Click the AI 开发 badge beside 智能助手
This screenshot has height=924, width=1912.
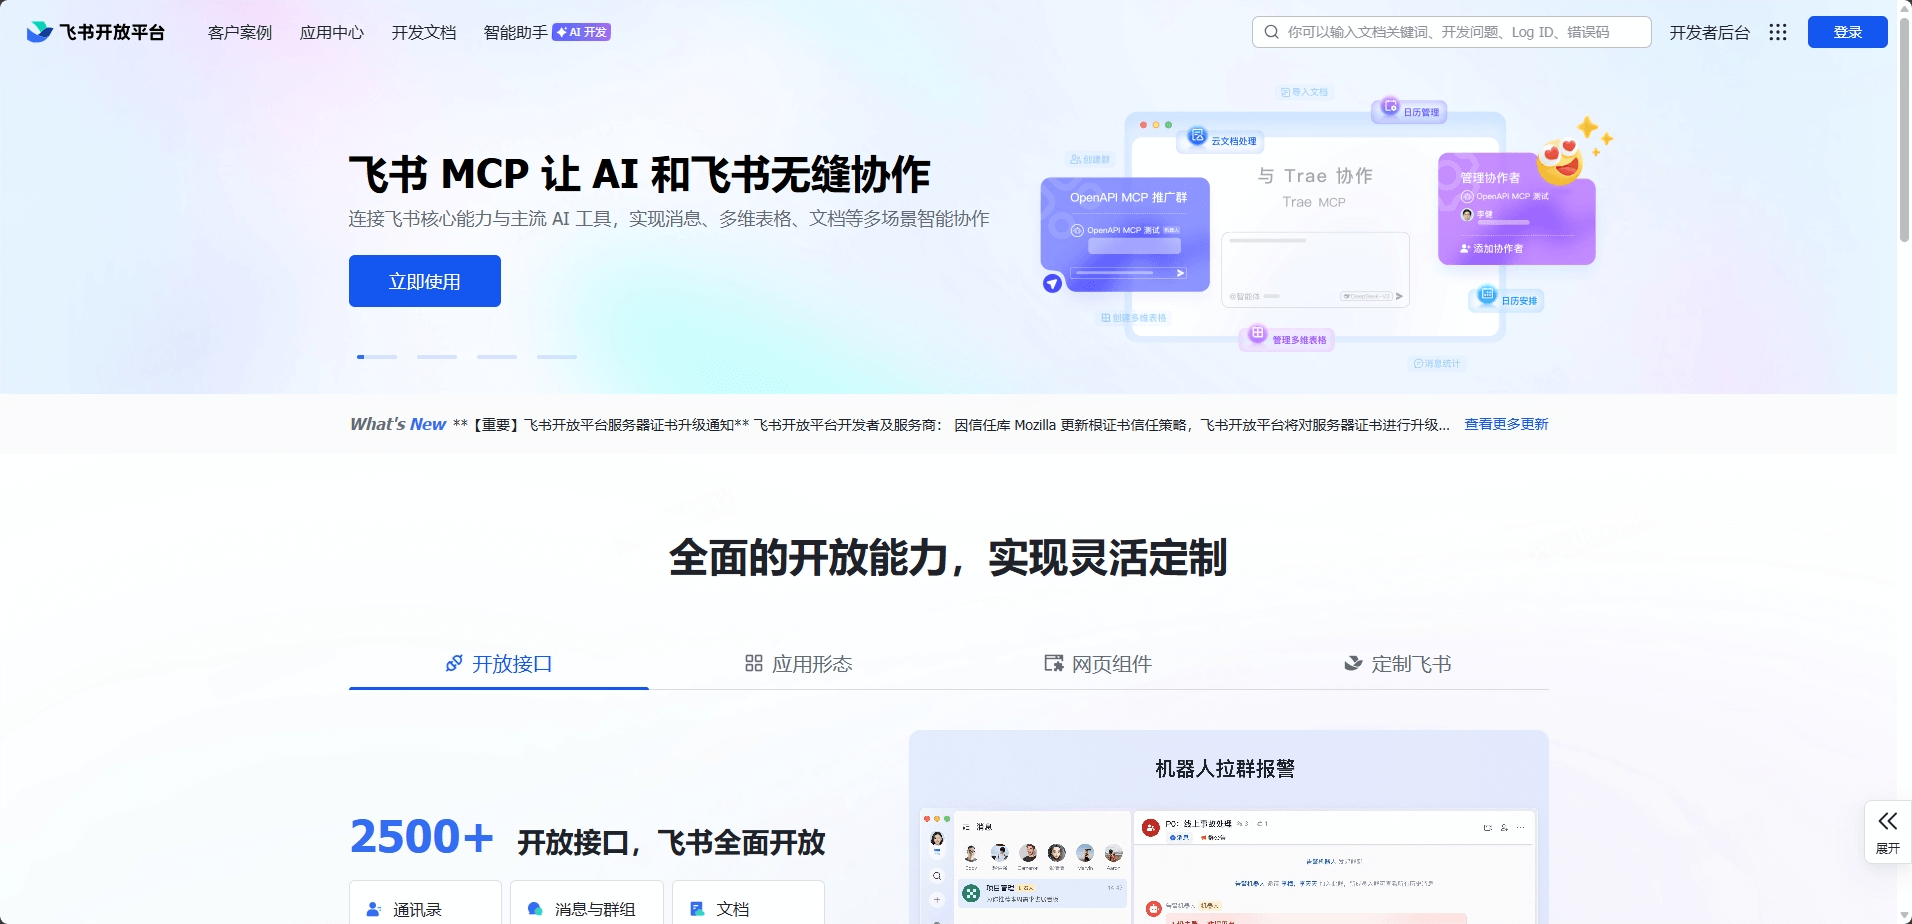point(580,31)
